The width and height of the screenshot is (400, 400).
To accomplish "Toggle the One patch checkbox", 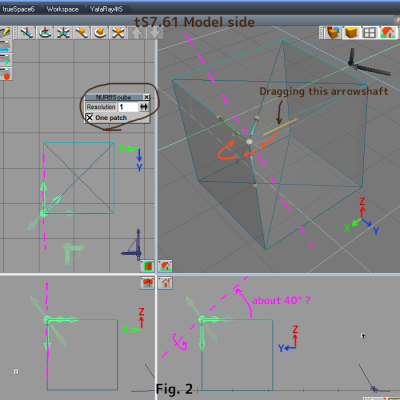I will click(x=89, y=117).
